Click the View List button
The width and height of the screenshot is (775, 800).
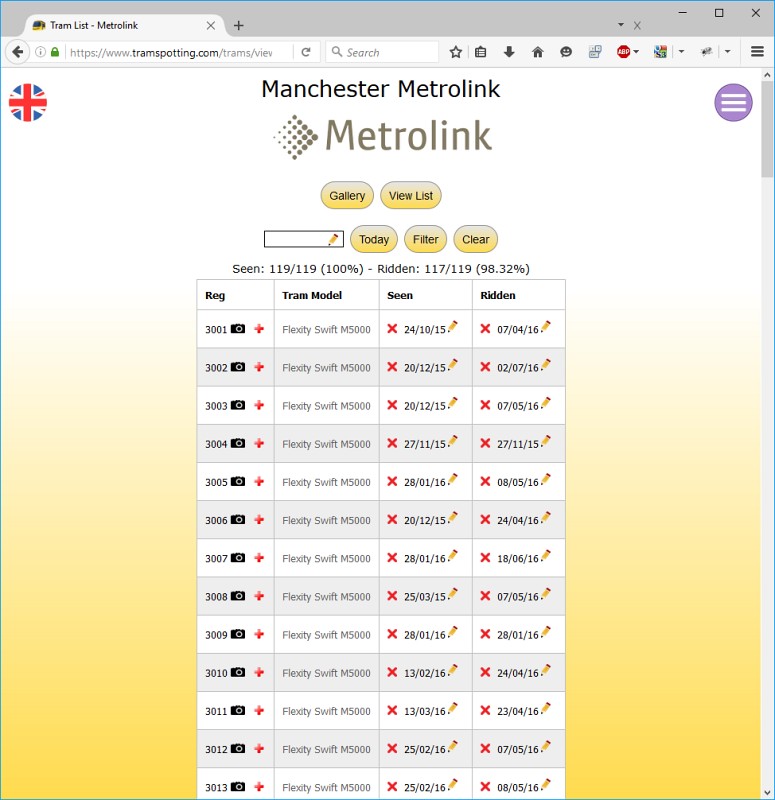(x=411, y=195)
